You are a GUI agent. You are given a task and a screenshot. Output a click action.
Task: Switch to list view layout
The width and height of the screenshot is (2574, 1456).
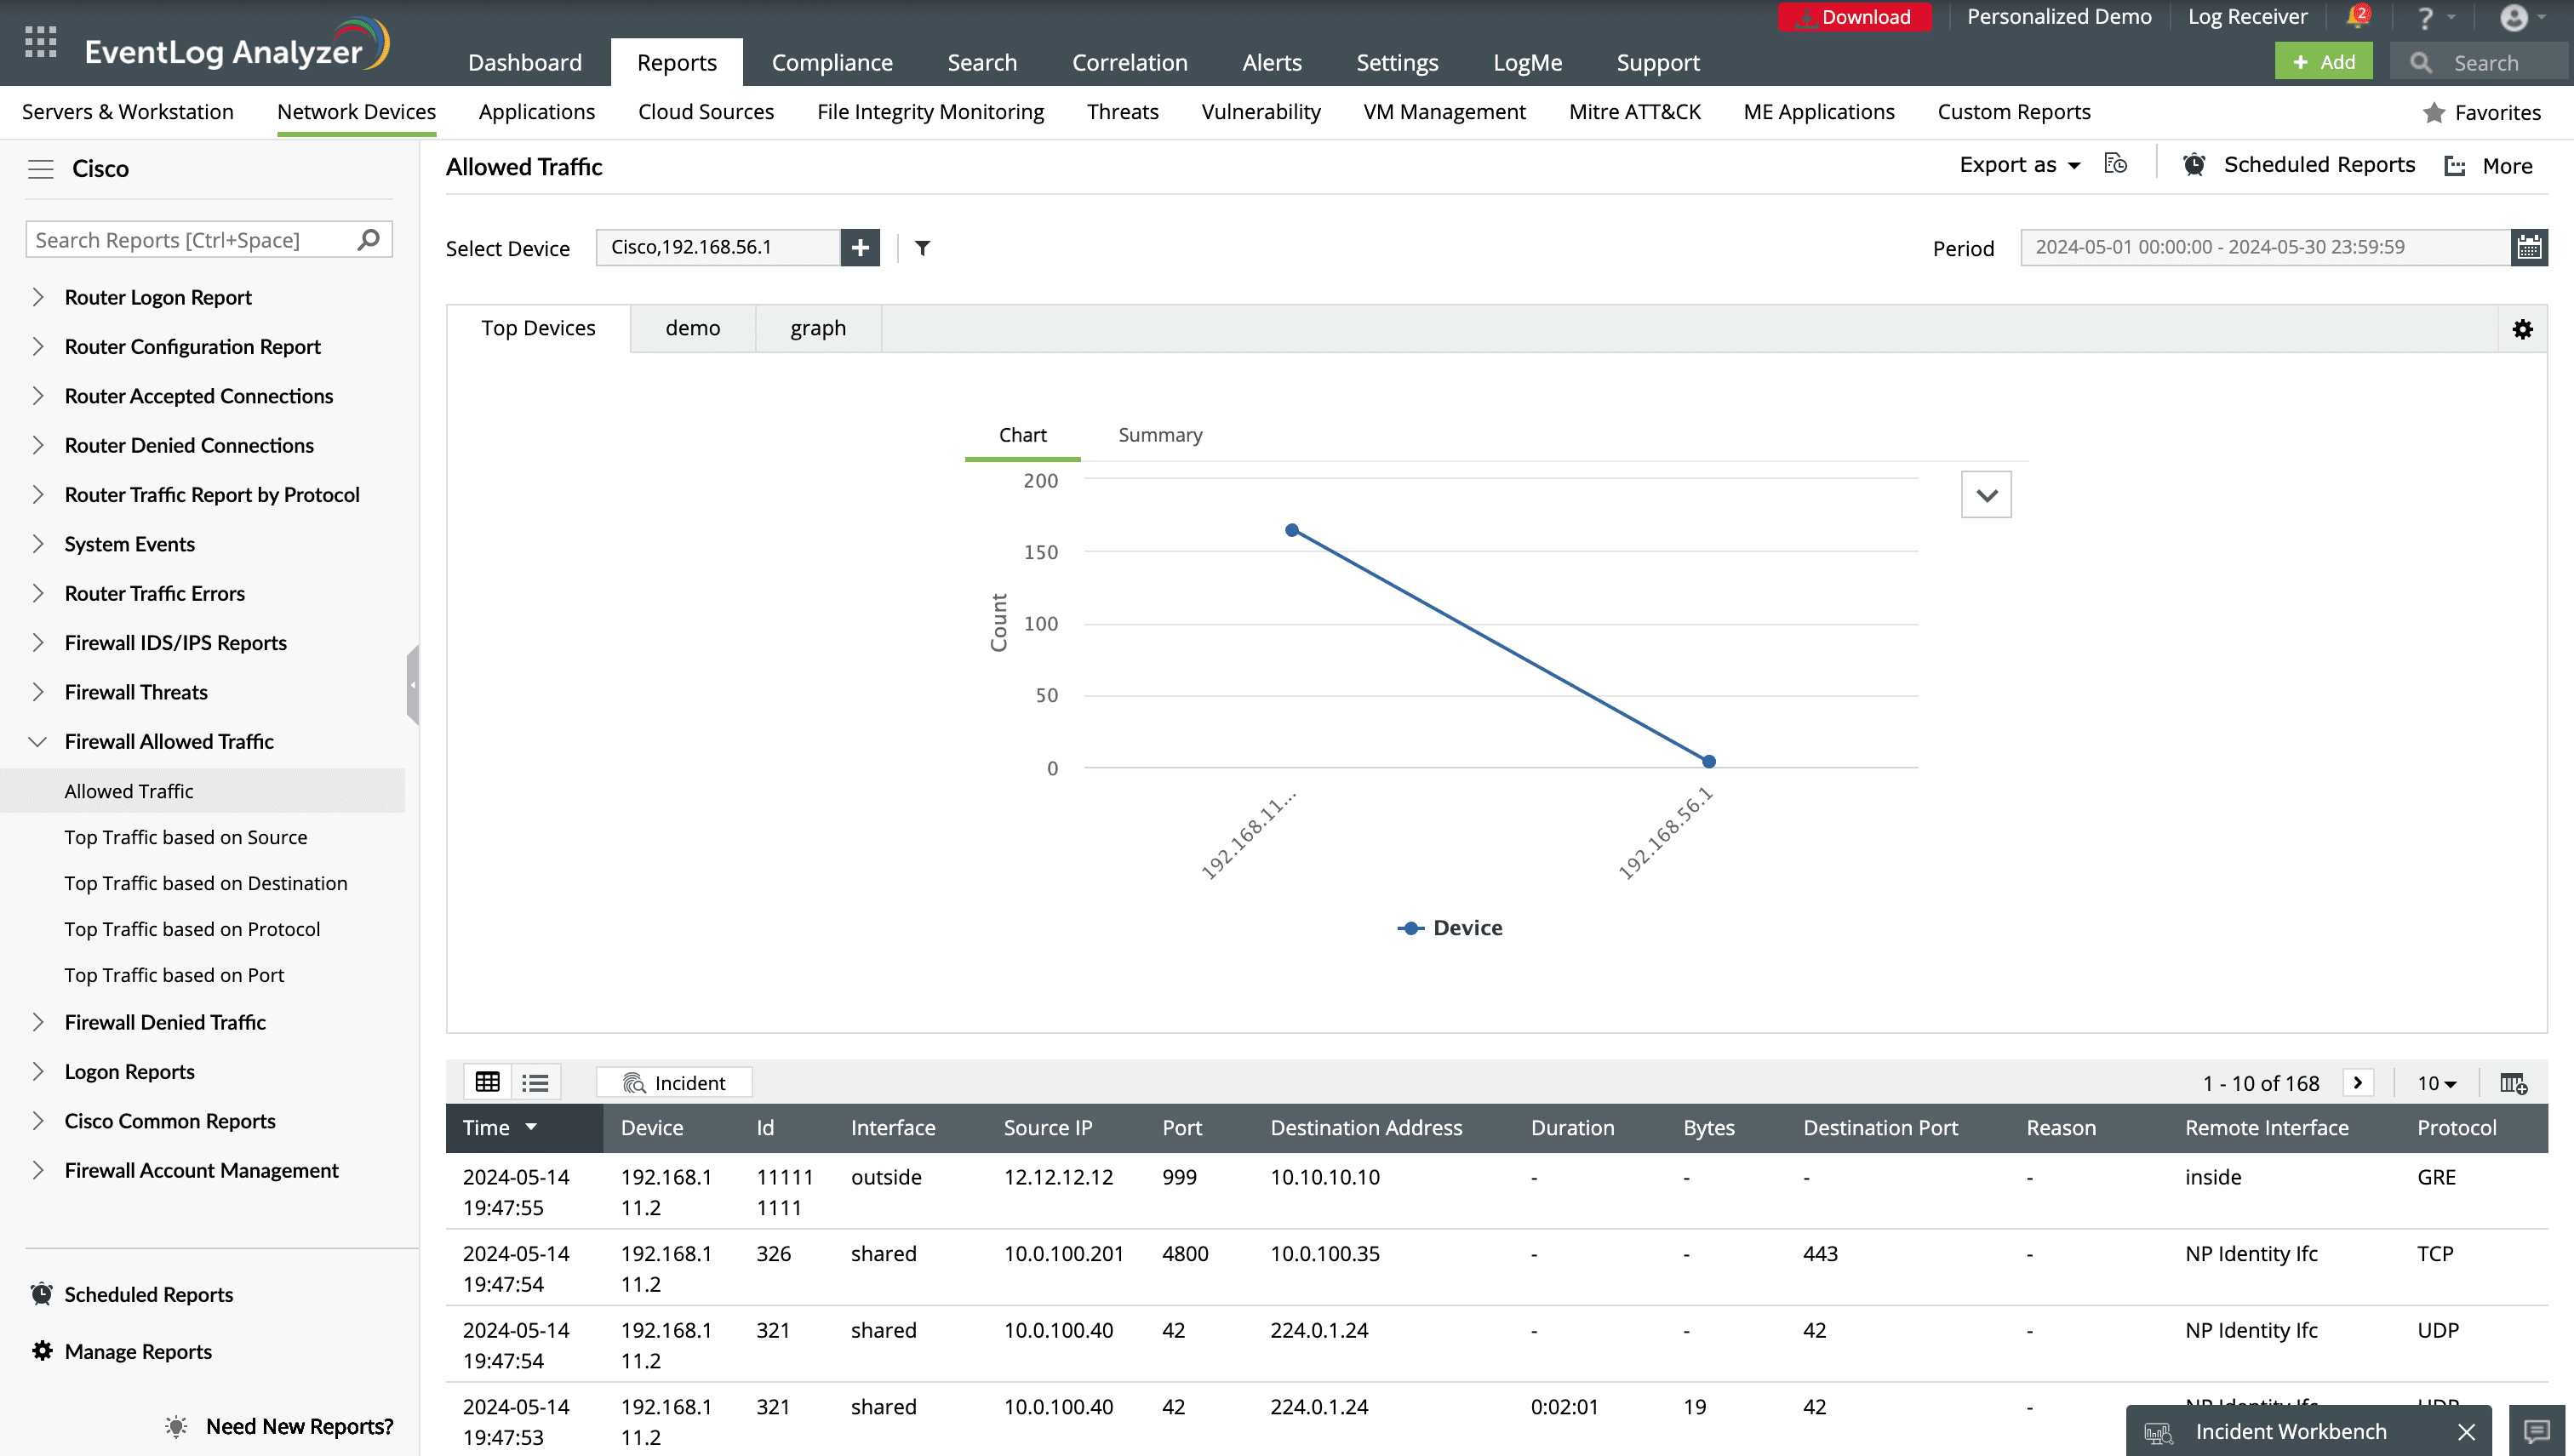pyautogui.click(x=535, y=1082)
